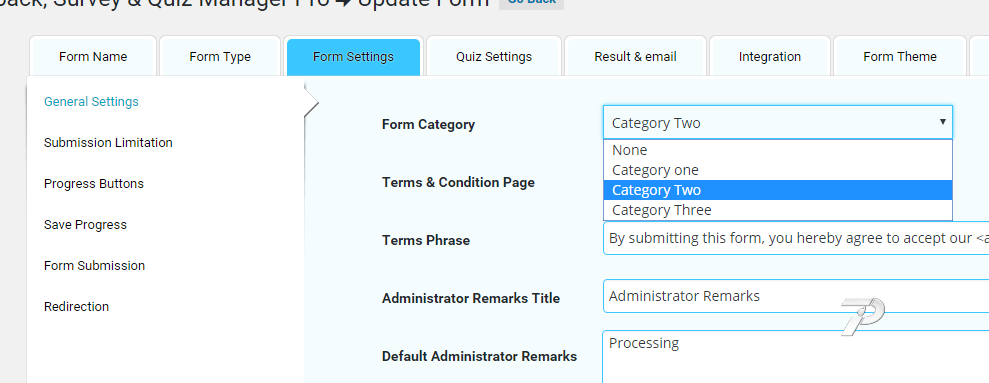Go to Form Submission section
The height and width of the screenshot is (383, 989).
(95, 266)
